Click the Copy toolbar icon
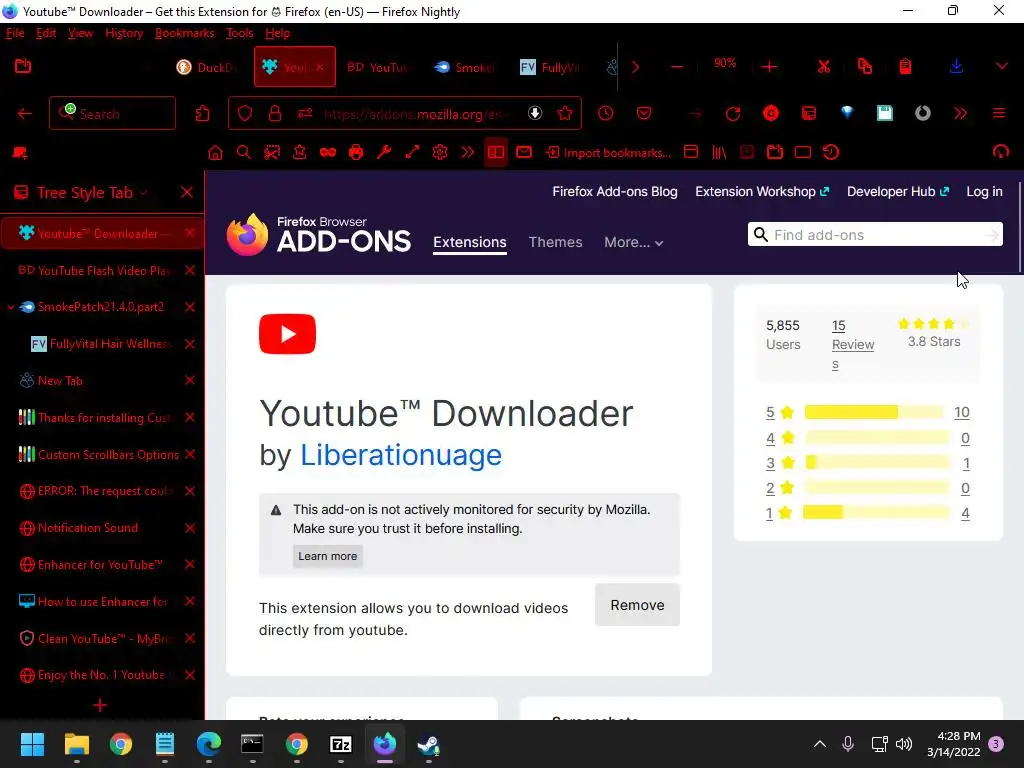This screenshot has height=768, width=1024. tap(865, 67)
